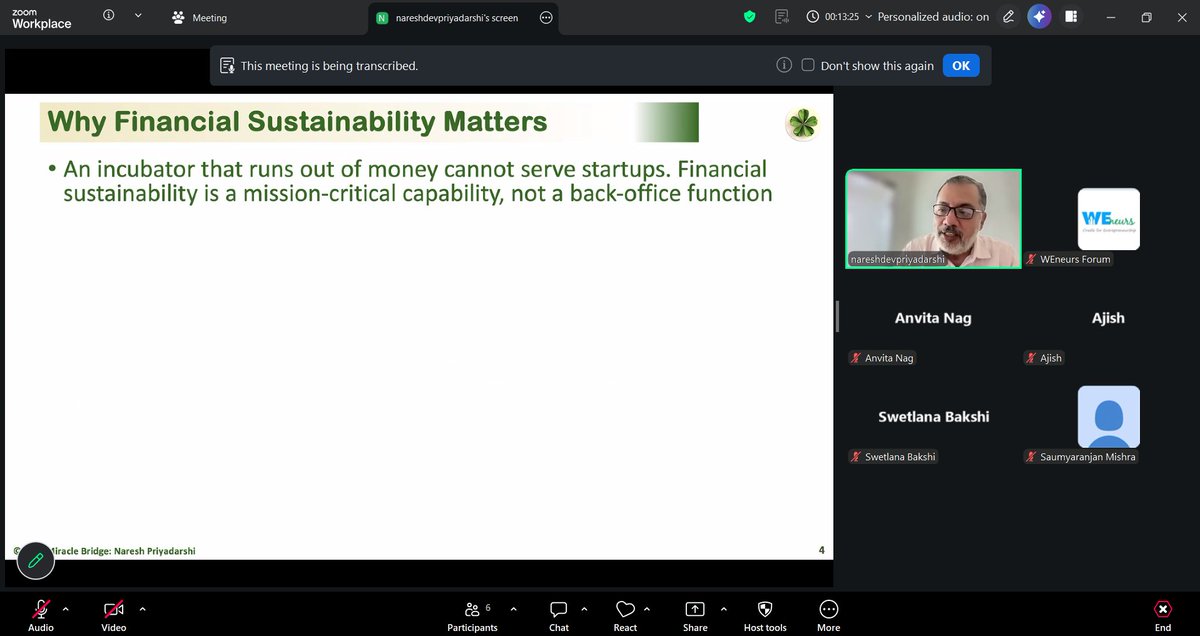This screenshot has width=1200, height=636.
Task: Restore down the Zoom window
Action: coord(1146,17)
